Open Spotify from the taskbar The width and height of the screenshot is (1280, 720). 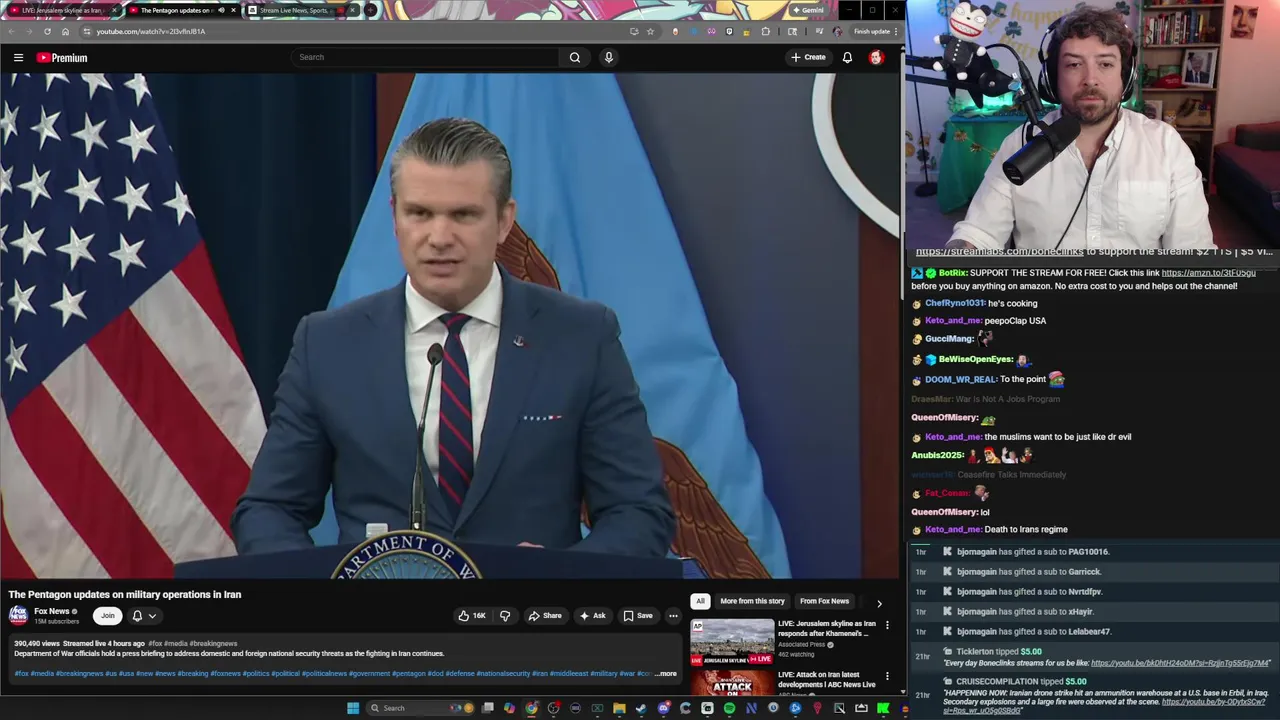[x=729, y=708]
